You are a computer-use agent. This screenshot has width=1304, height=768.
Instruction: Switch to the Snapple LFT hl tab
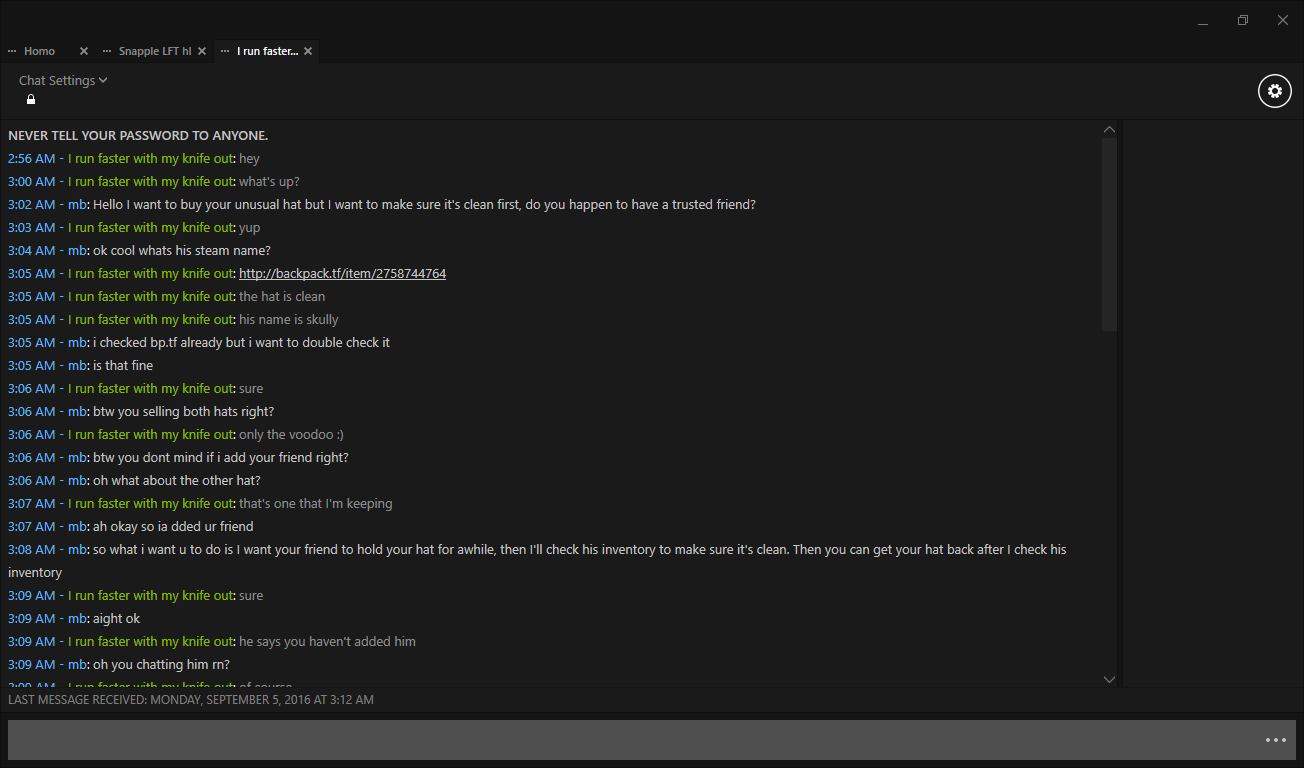point(154,51)
